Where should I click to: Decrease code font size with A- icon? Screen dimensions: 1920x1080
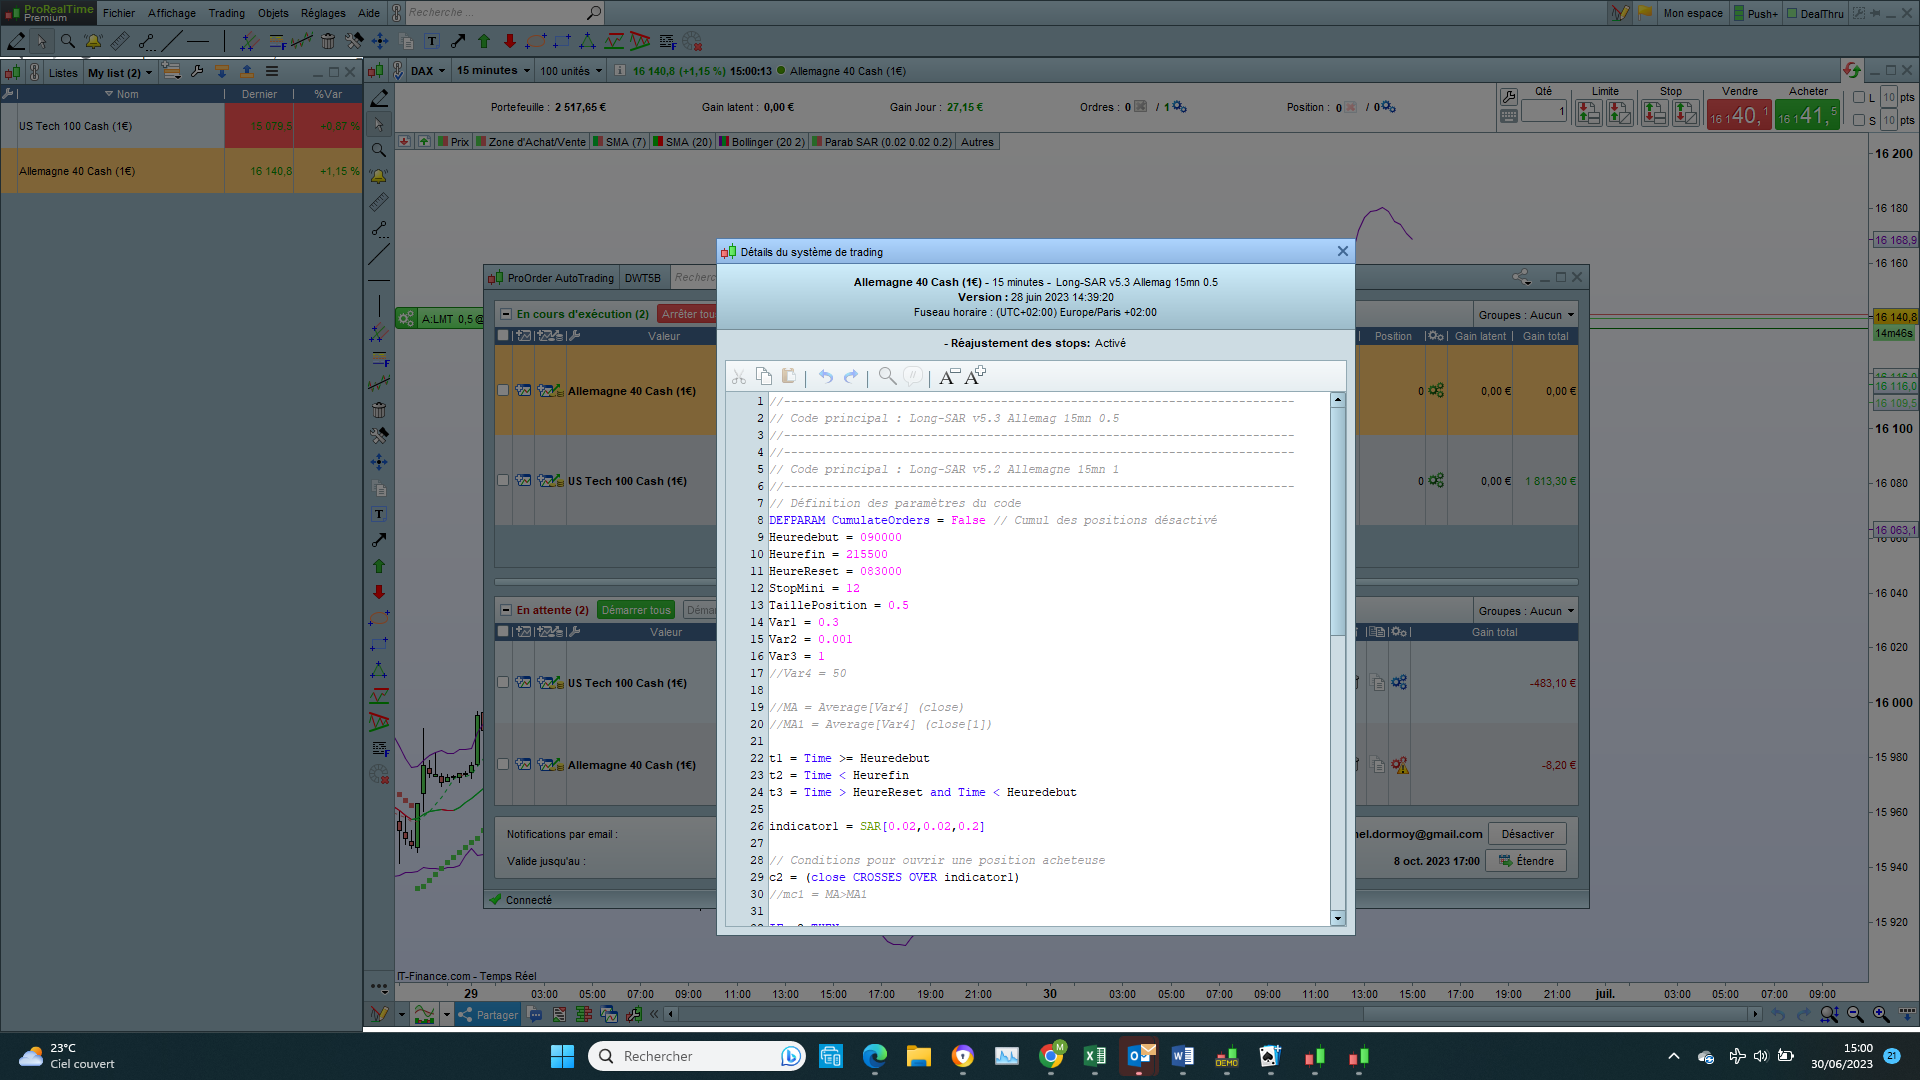pos(949,376)
